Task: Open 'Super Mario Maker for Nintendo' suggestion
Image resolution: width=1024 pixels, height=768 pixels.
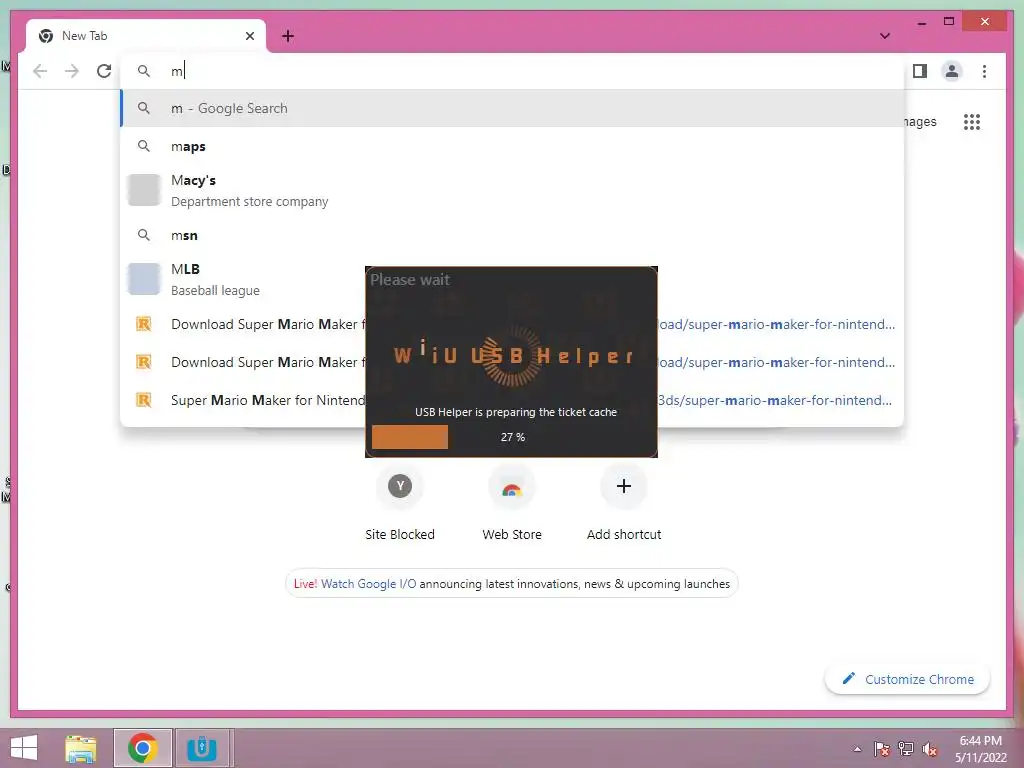Action: (x=513, y=400)
